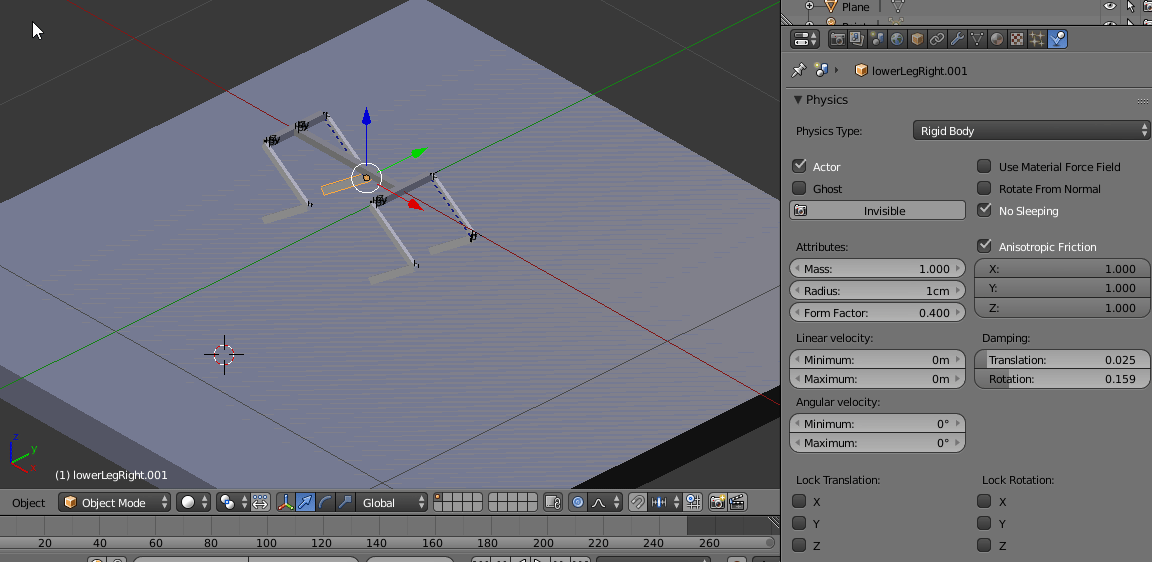The height and width of the screenshot is (562, 1152).
Task: Open the snap element dropdown
Action: click(664, 502)
